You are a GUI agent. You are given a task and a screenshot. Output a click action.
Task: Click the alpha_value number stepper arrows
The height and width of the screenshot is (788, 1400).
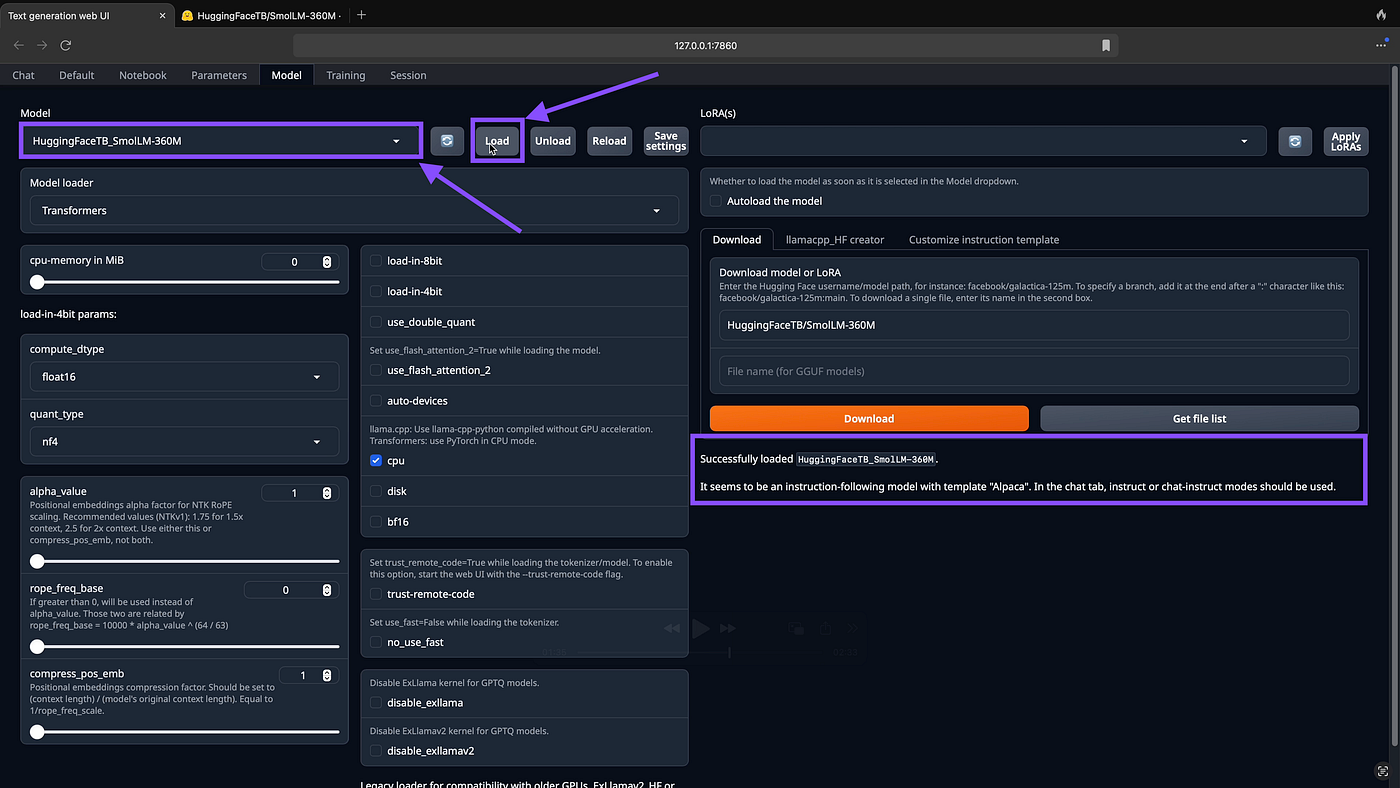click(x=327, y=493)
